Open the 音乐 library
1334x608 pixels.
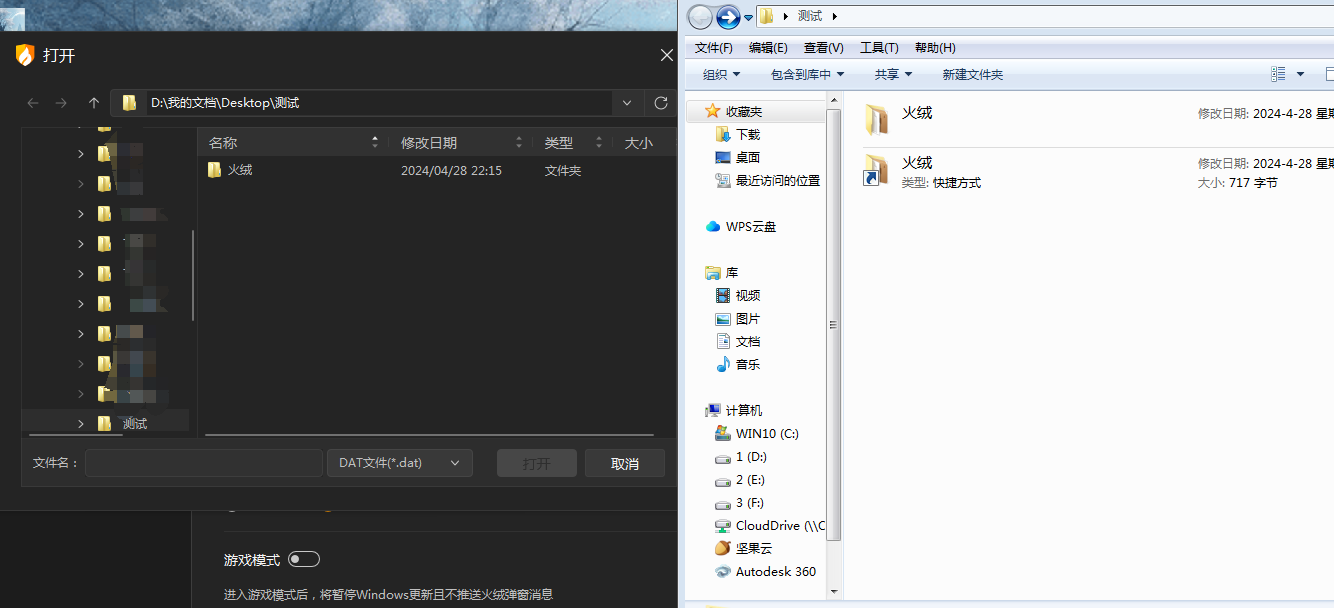(x=748, y=365)
